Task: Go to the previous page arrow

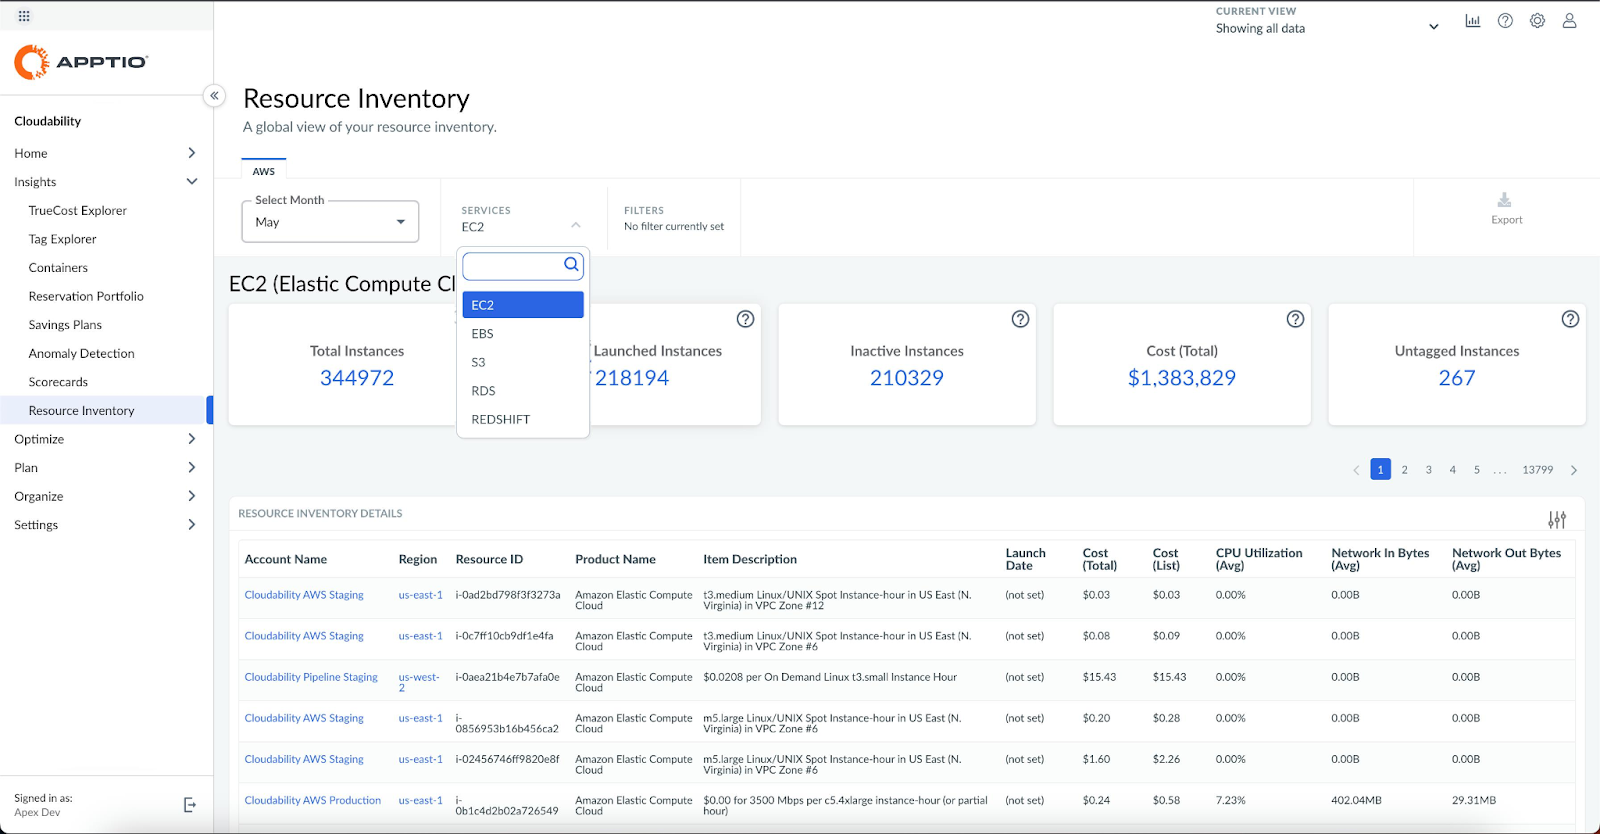Action: (x=1356, y=470)
